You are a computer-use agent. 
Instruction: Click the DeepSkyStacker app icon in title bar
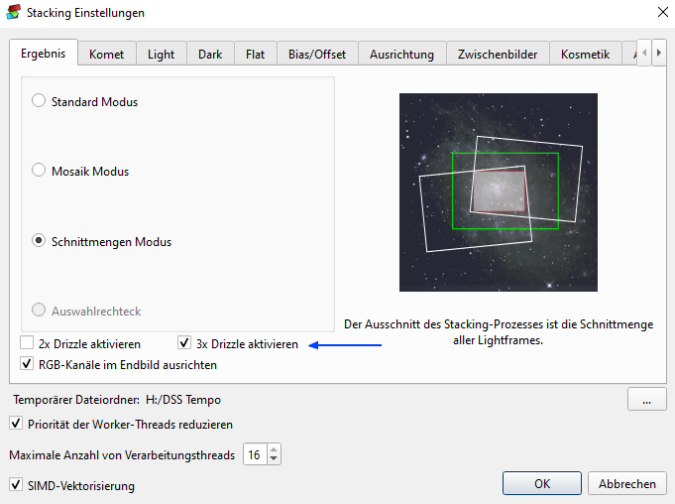[13, 13]
